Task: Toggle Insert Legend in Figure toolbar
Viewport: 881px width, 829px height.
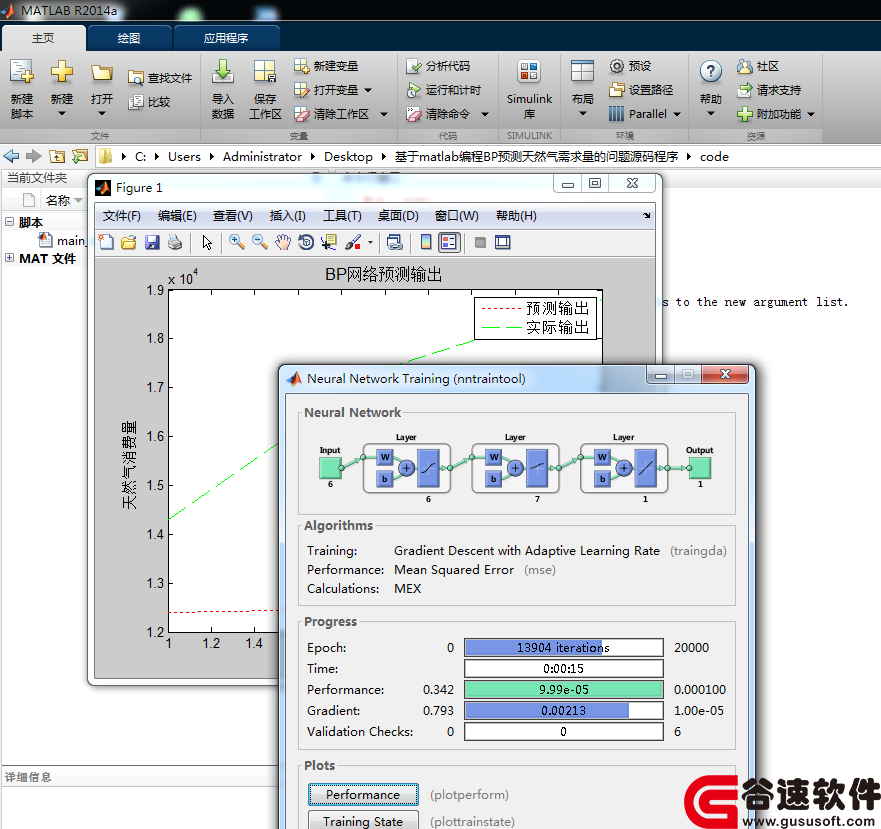Action: coord(449,242)
